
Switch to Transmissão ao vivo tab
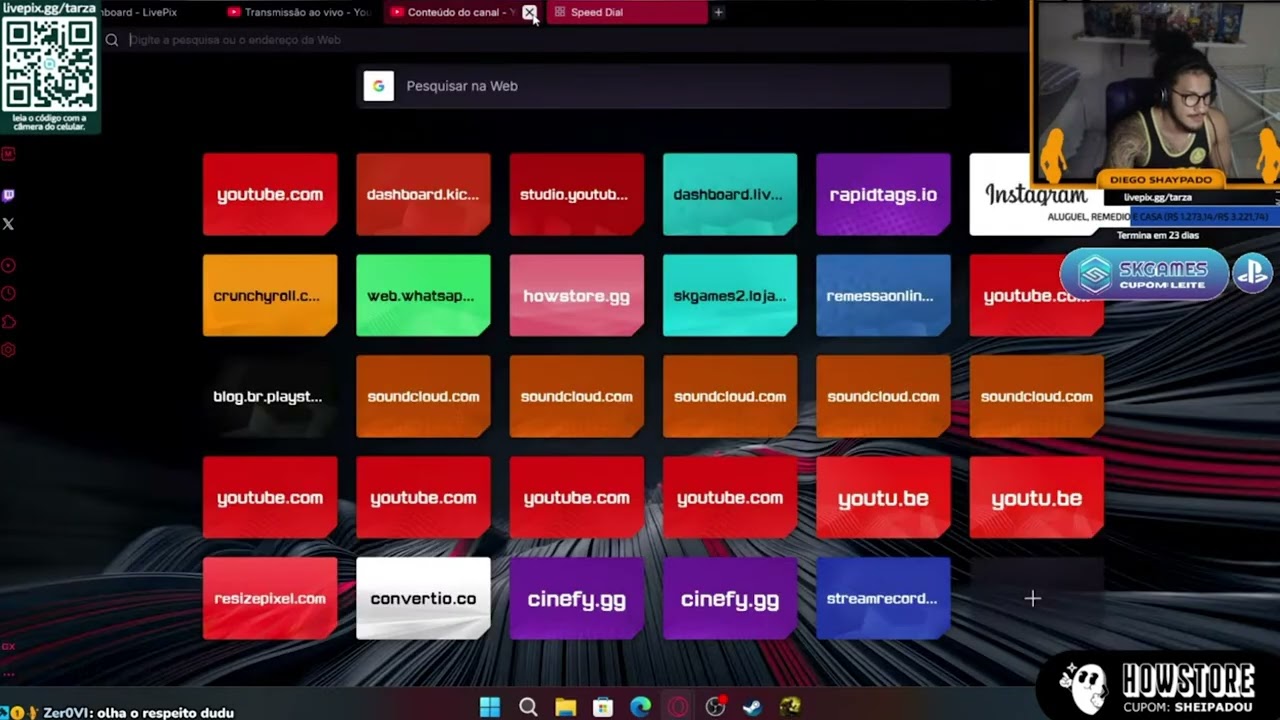tap(298, 12)
